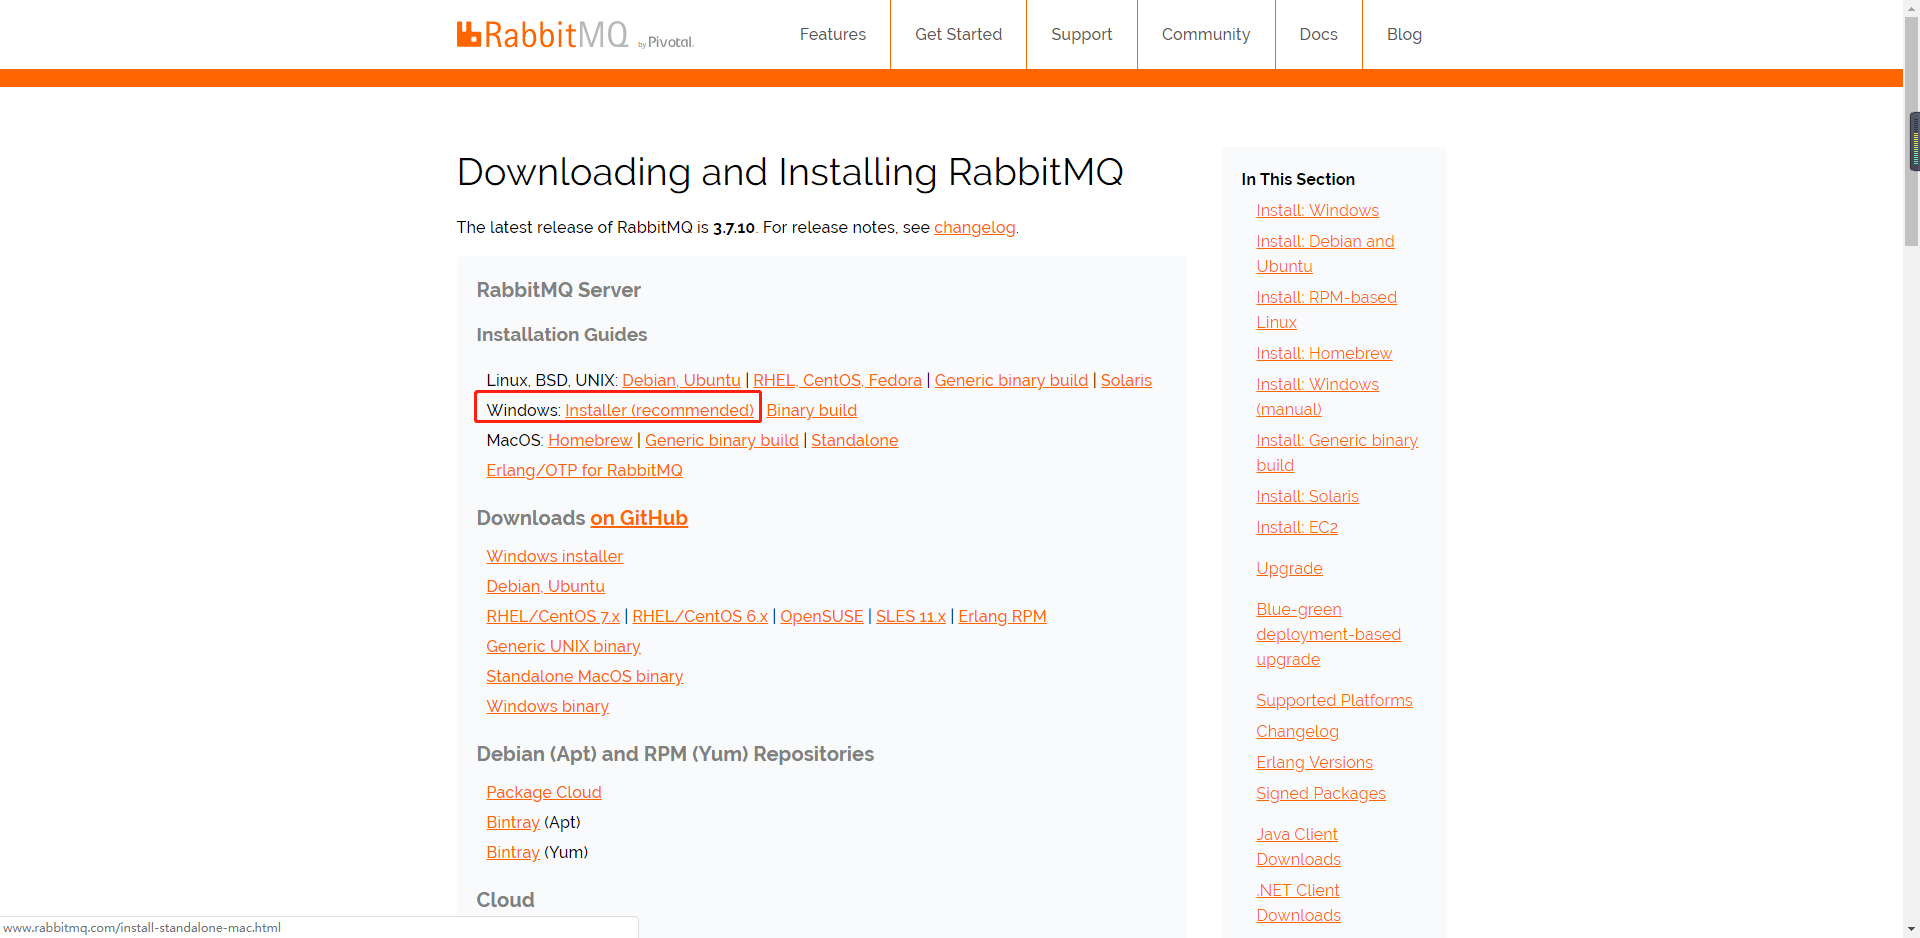The width and height of the screenshot is (1920, 938).
Task: Open Debian, Ubuntu installation guide link
Action: pyautogui.click(x=681, y=380)
